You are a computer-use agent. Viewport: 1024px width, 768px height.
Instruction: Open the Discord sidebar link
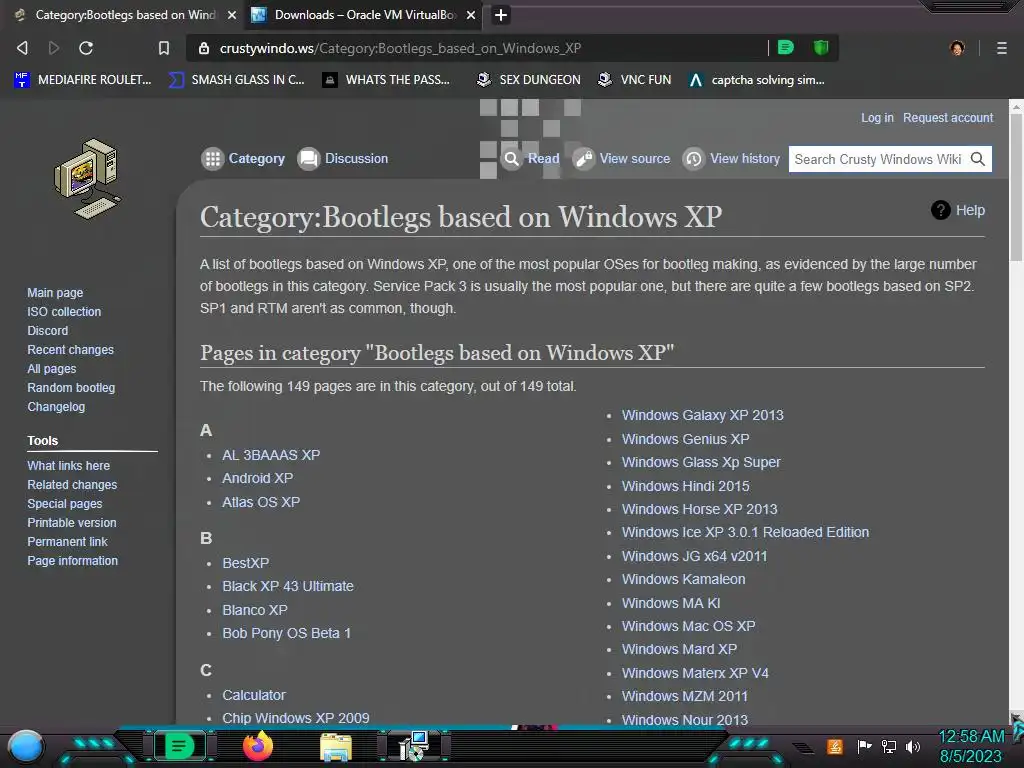pyautogui.click(x=48, y=330)
